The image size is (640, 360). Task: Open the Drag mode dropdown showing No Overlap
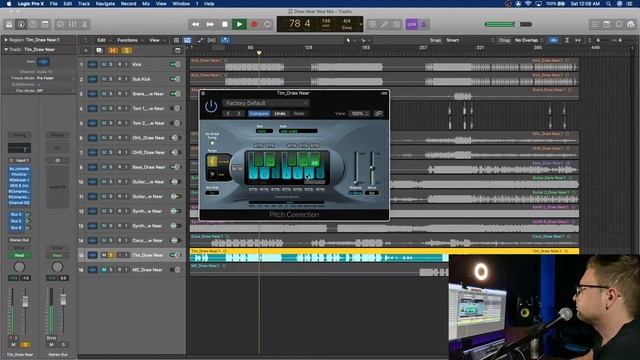pos(529,40)
